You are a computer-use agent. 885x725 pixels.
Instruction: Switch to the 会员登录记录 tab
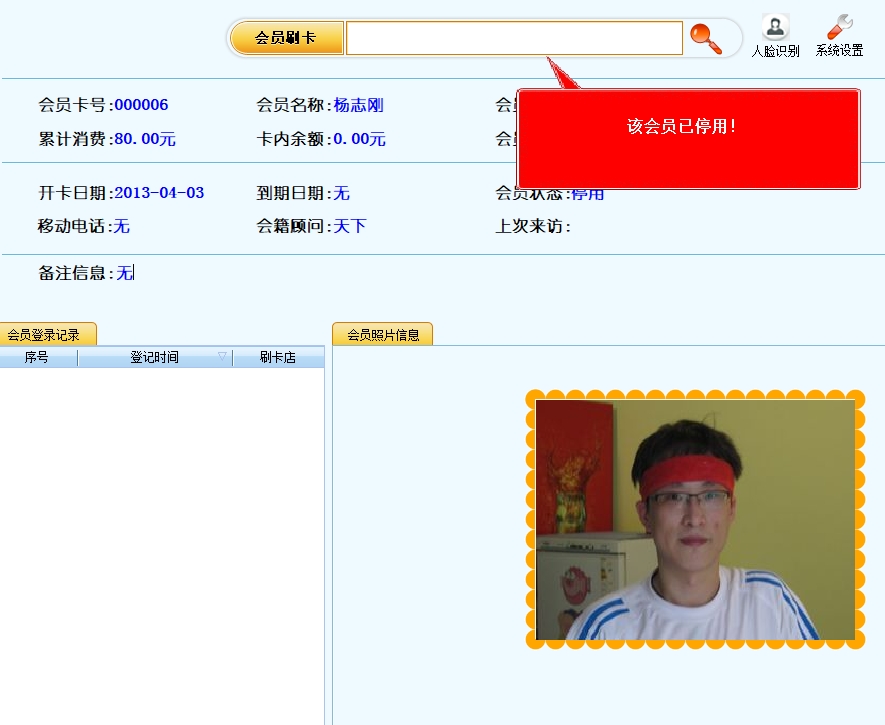pos(46,335)
